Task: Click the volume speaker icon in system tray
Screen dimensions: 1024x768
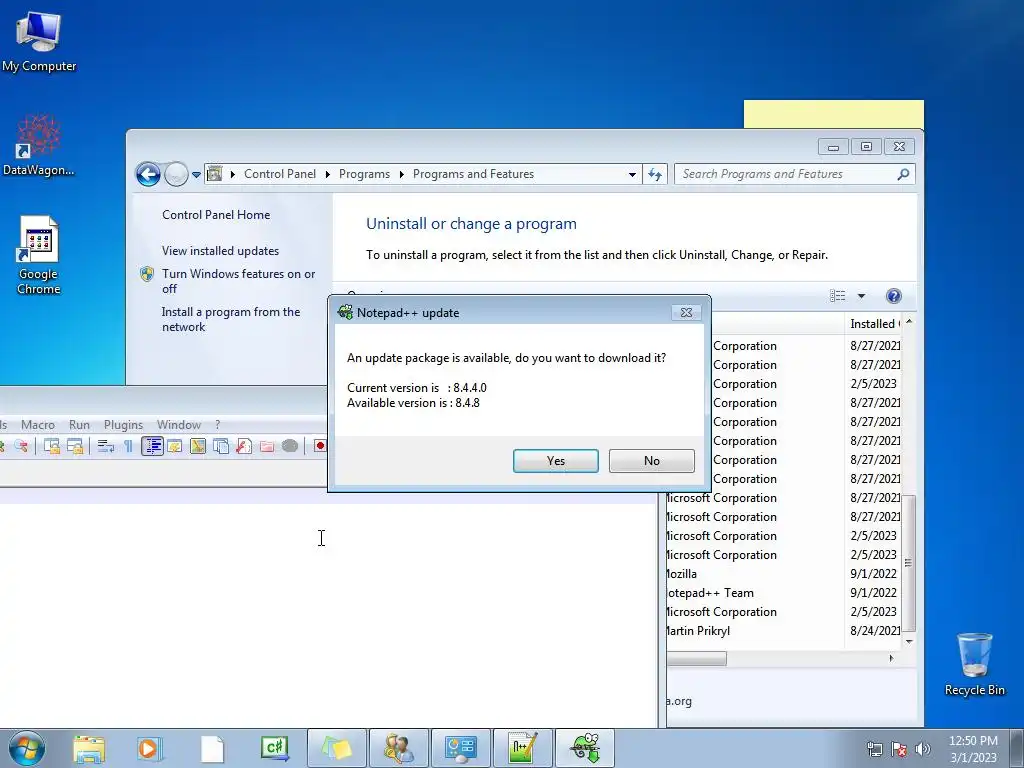Action: (x=922, y=749)
